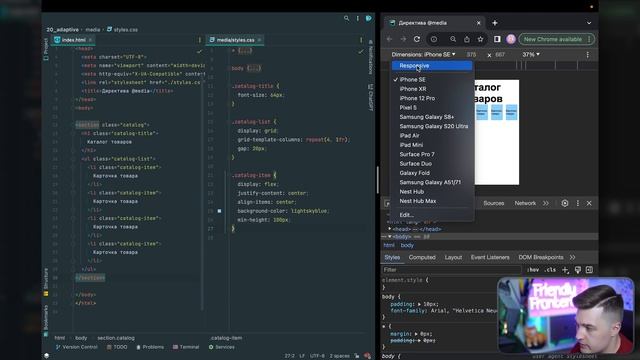The image size is (640, 360).
Task: Open DevTools settings gear
Action: pos(565,203)
